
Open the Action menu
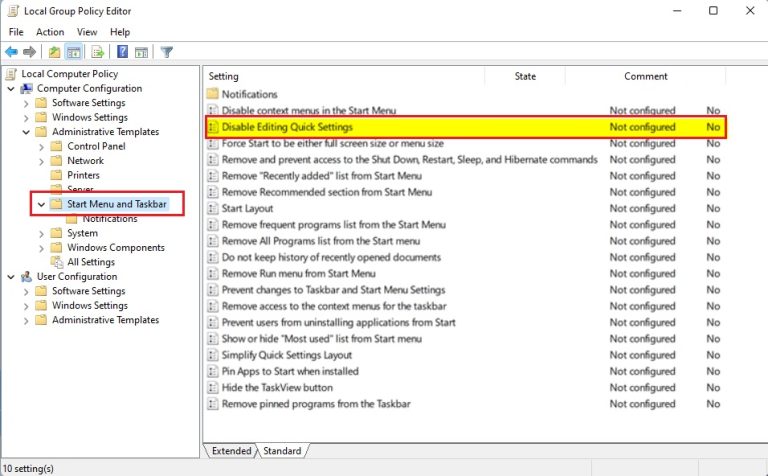[x=50, y=32]
